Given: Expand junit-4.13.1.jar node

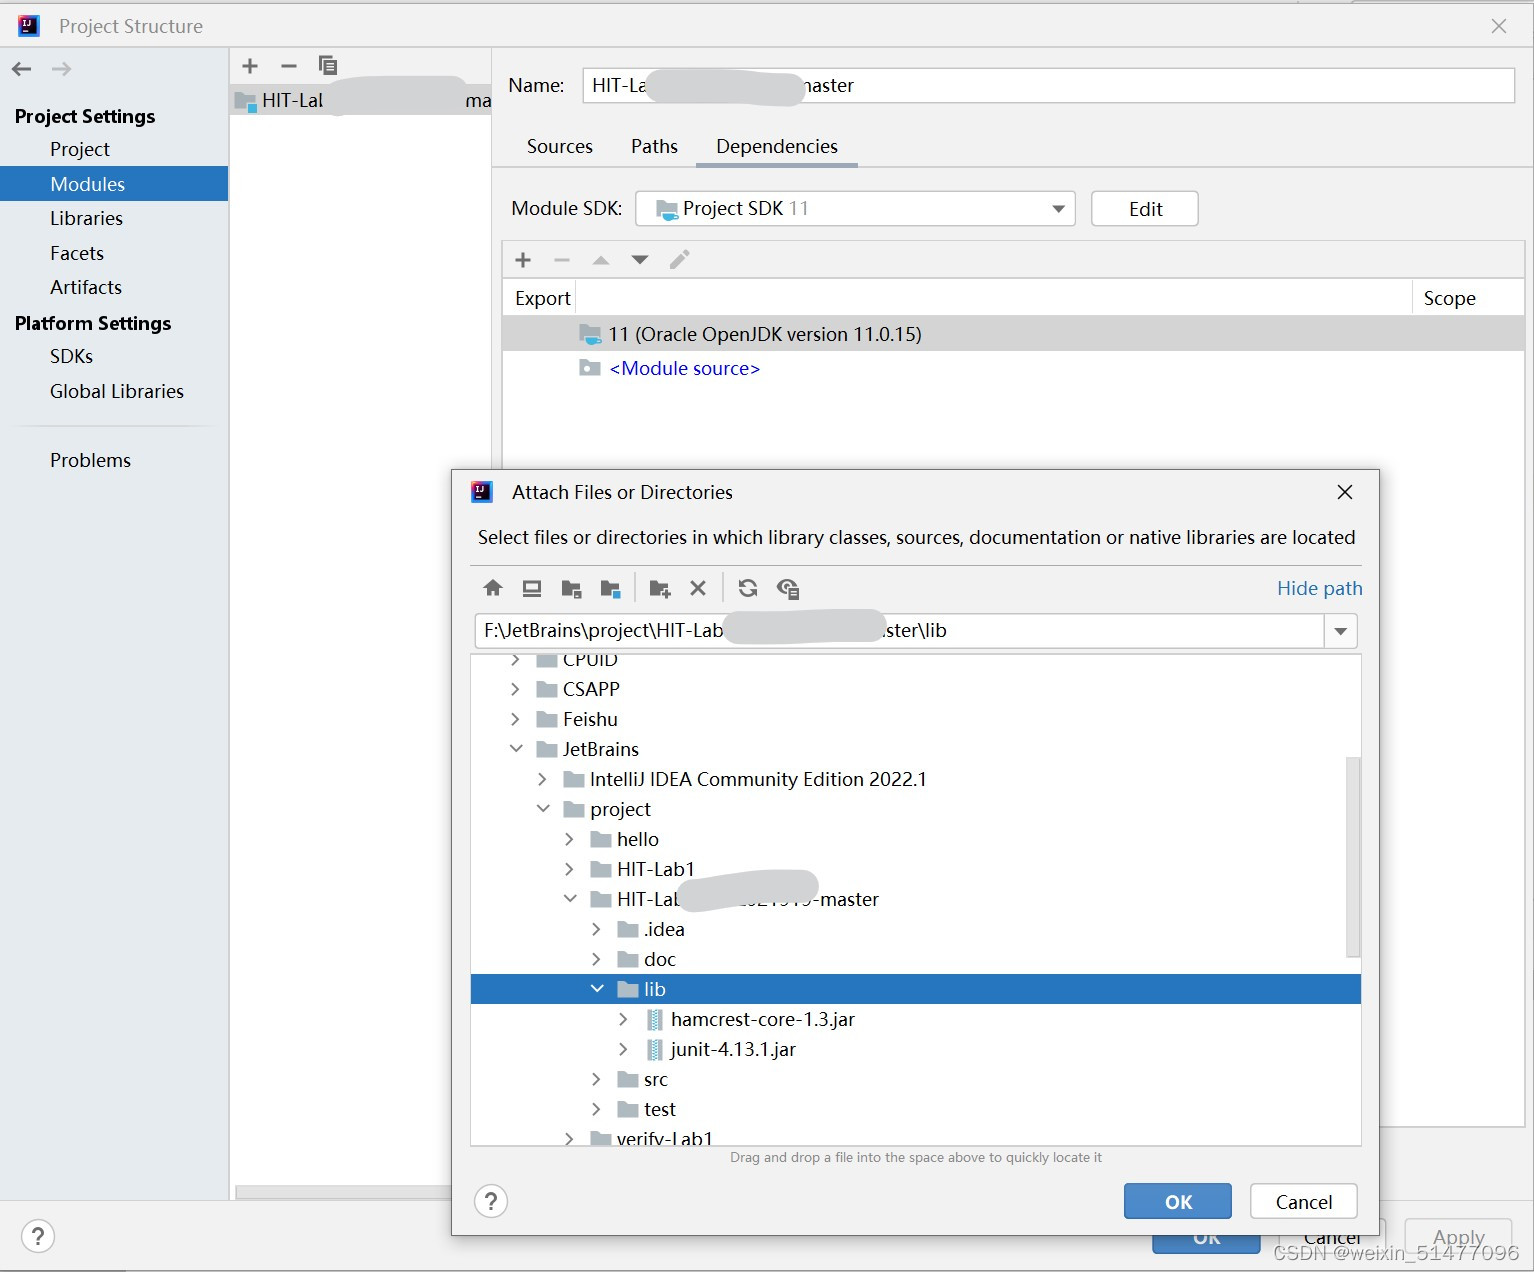Looking at the screenshot, I should (x=623, y=1049).
